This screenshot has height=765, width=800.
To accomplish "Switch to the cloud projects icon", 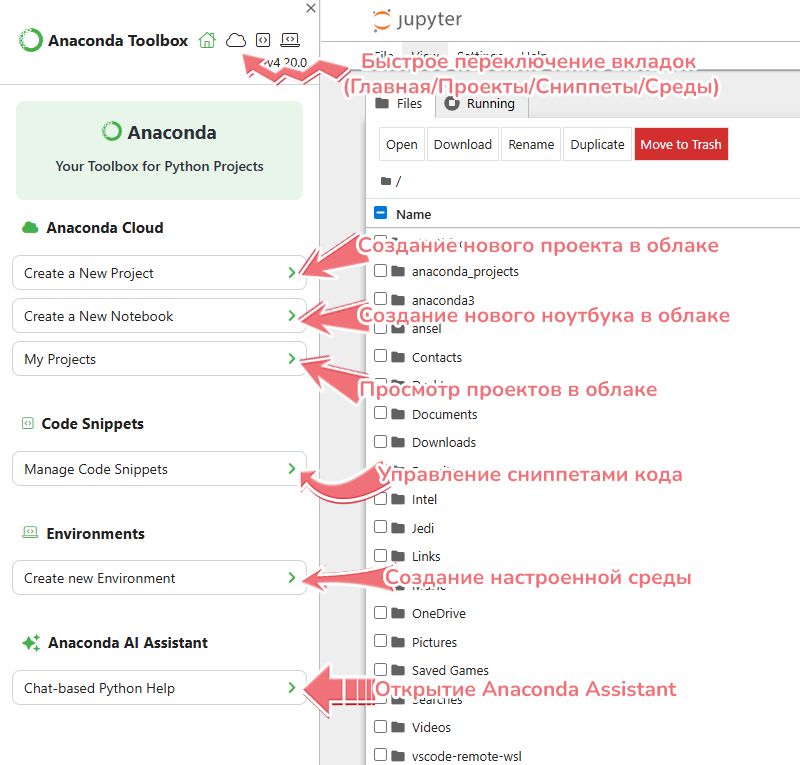I will (x=235, y=40).
